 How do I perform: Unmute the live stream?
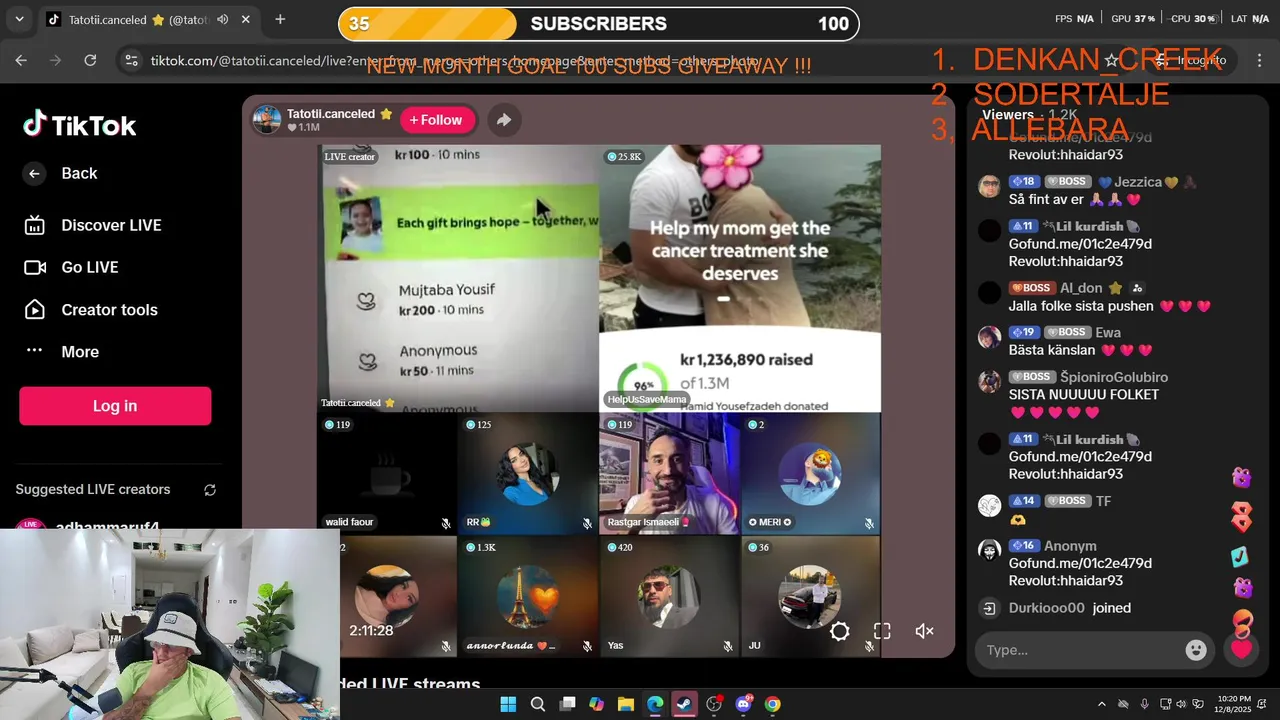[925, 631]
